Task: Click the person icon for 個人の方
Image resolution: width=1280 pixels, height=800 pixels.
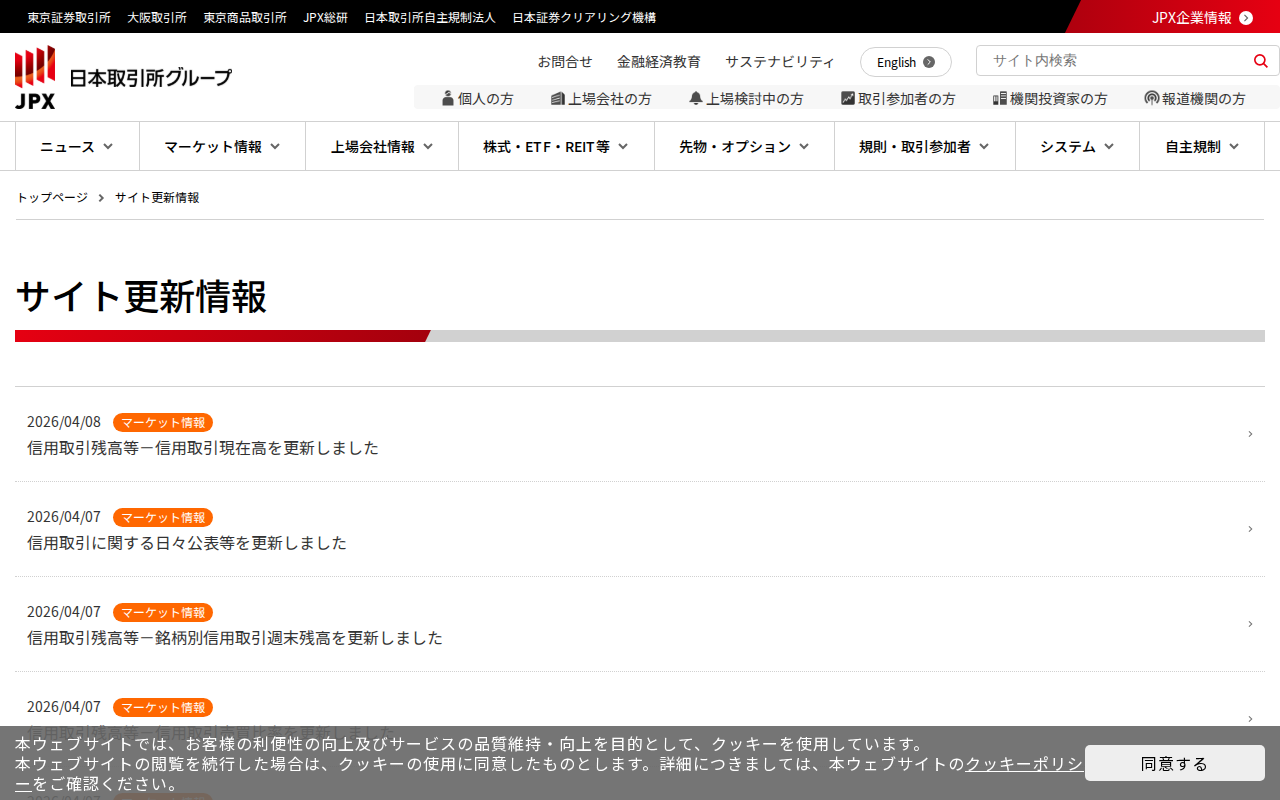Action: pos(448,98)
